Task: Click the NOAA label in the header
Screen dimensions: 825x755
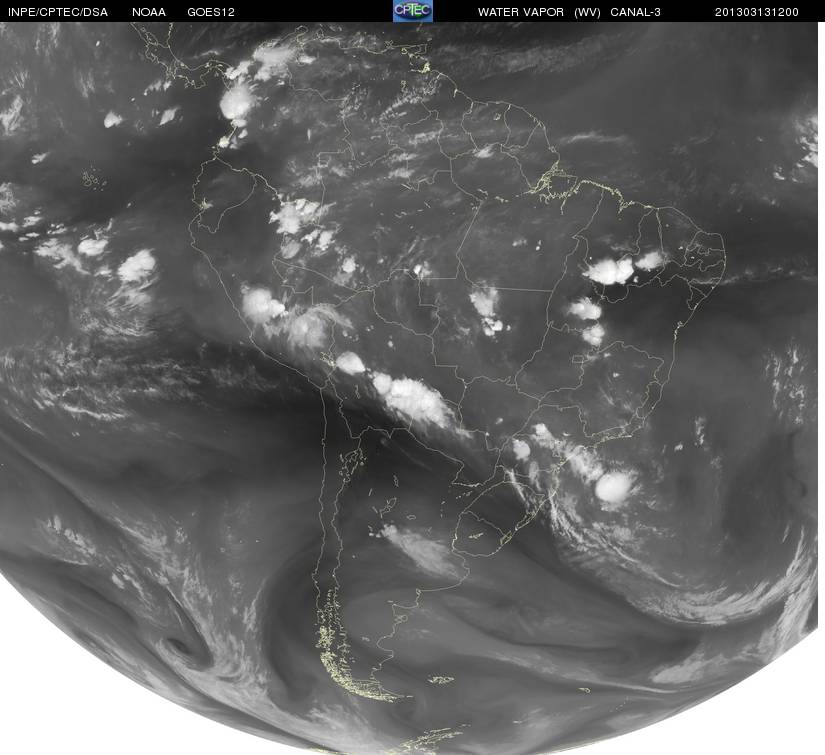Action: coord(149,12)
